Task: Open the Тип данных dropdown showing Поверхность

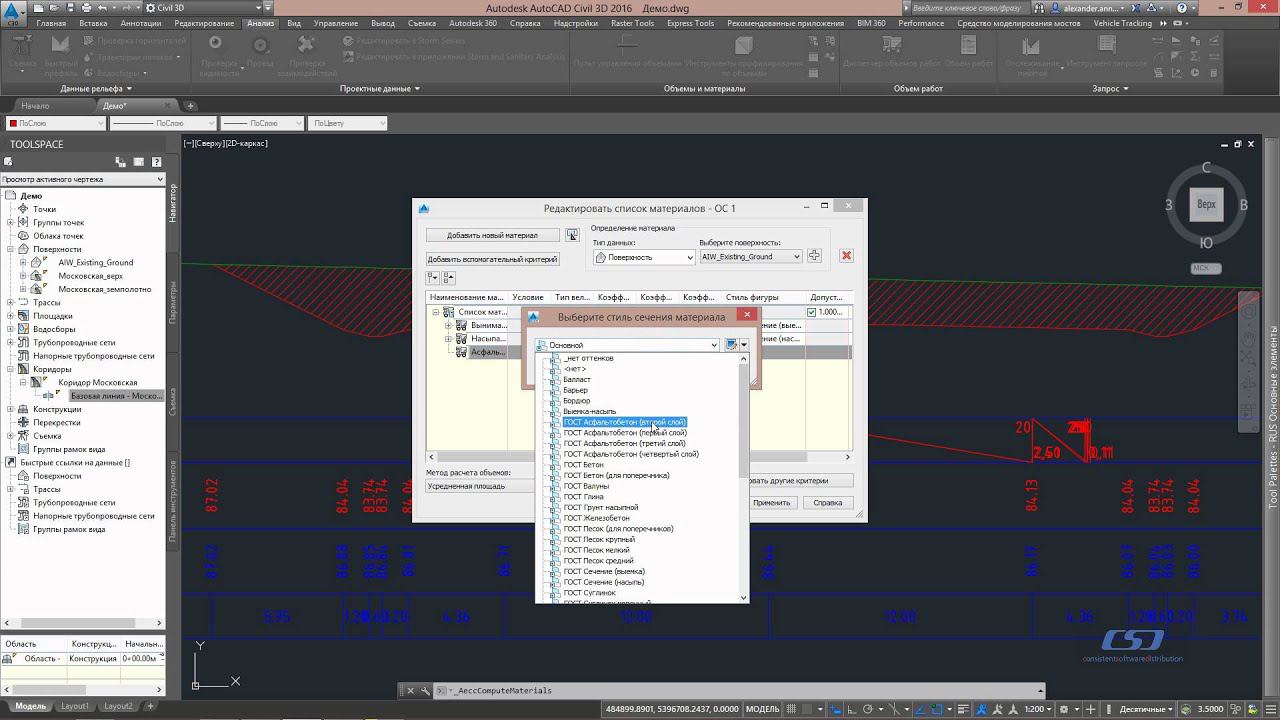Action: click(x=644, y=257)
